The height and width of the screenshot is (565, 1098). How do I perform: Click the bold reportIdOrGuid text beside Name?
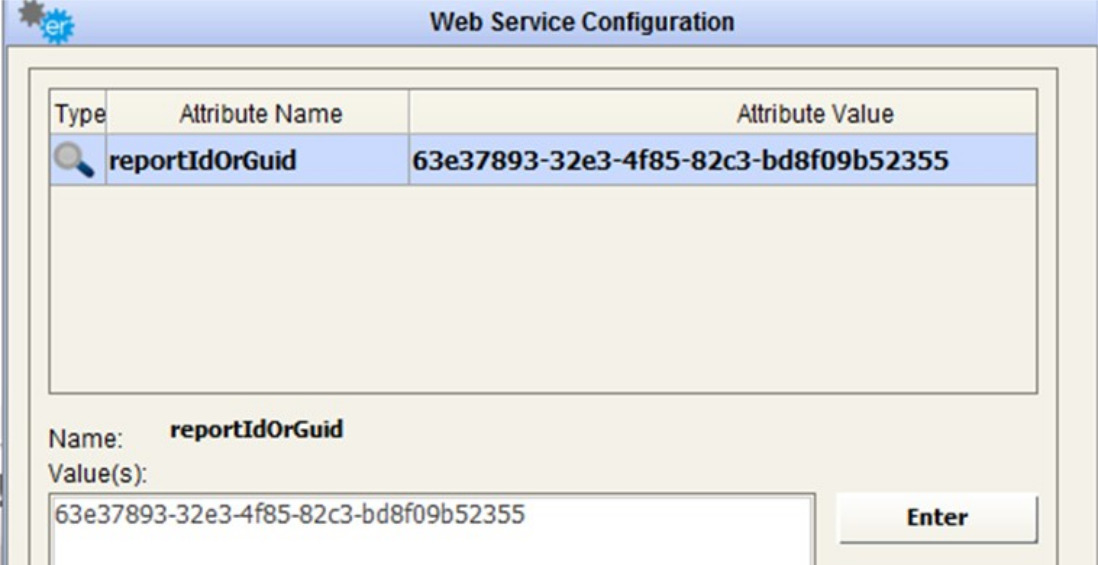pyautogui.click(x=257, y=430)
